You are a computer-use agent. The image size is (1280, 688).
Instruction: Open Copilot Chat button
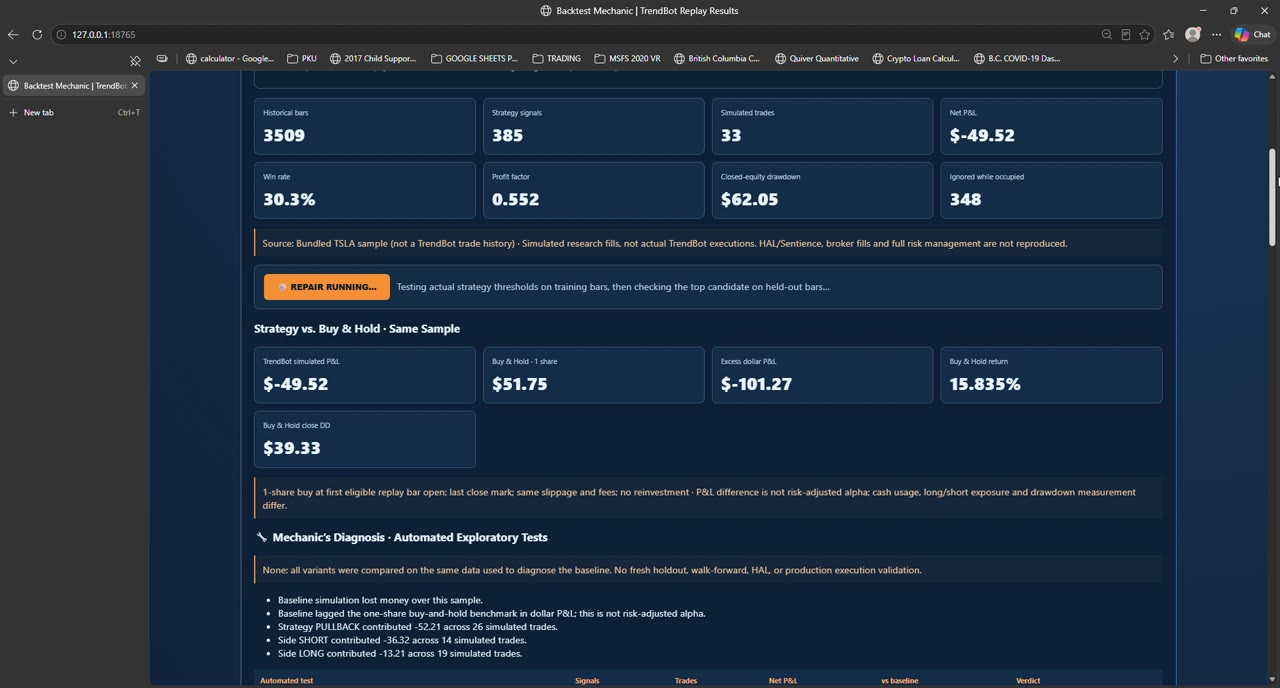[x=1253, y=34]
